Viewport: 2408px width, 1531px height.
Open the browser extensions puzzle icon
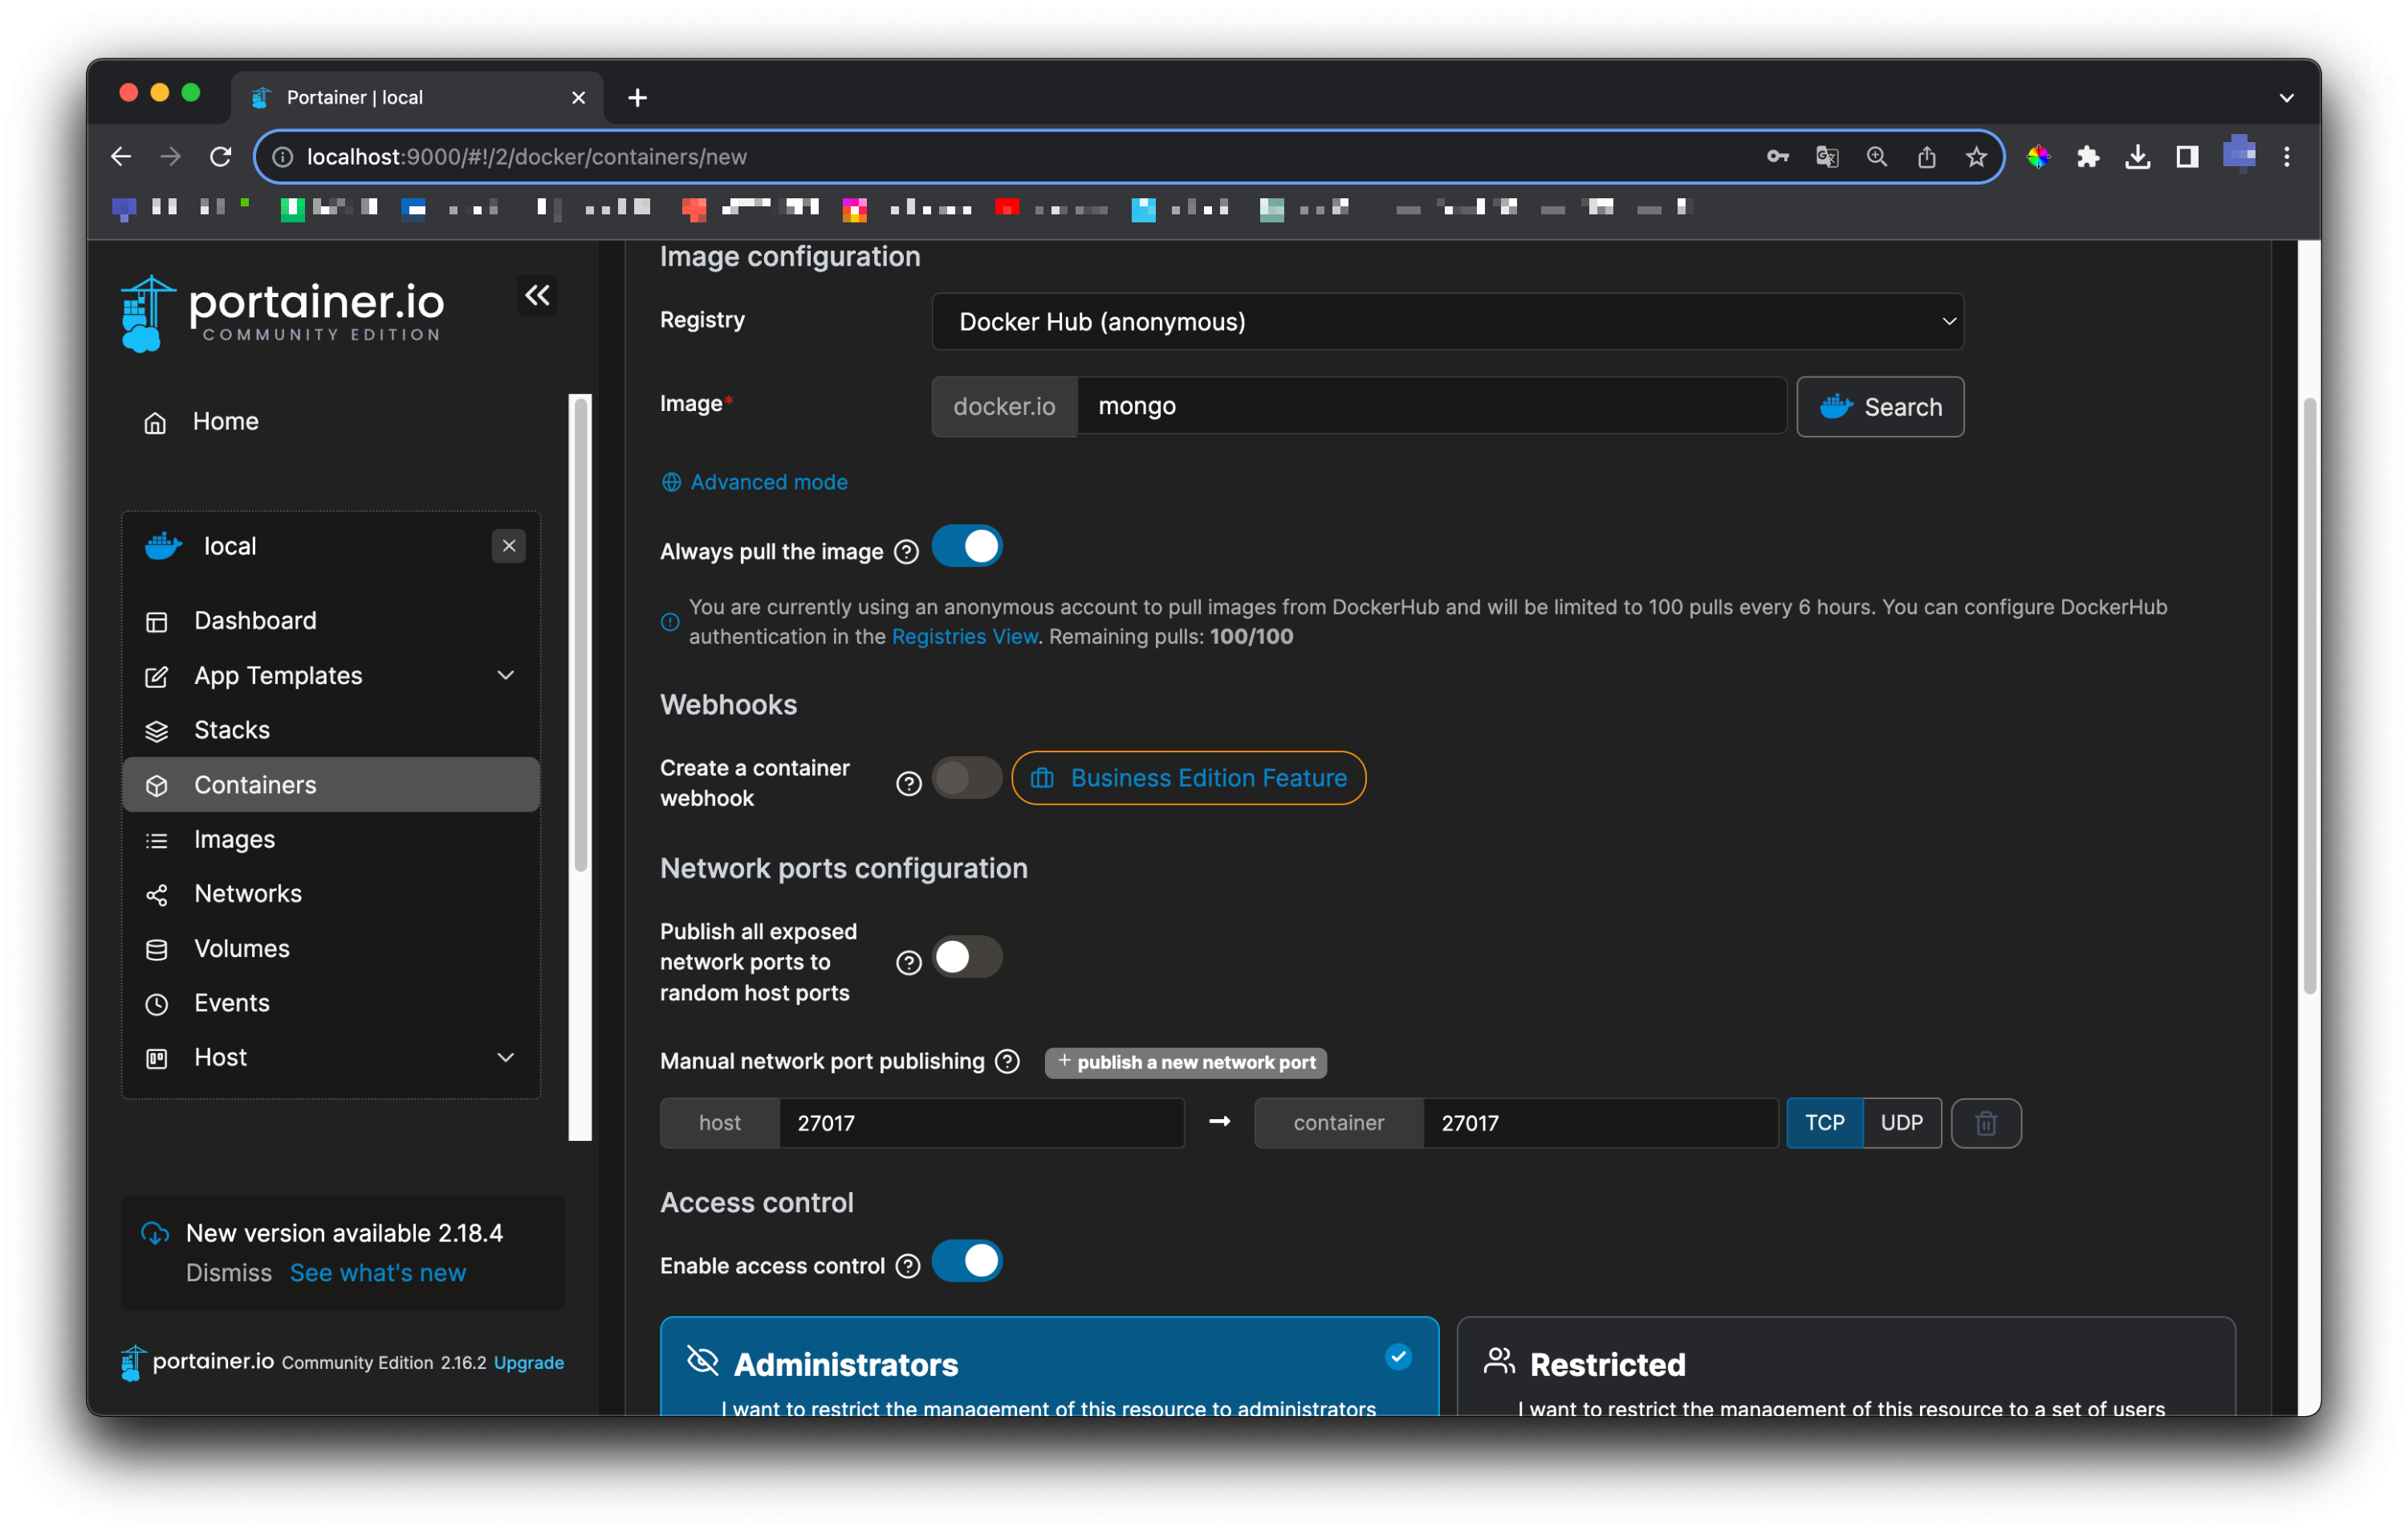[x=2087, y=157]
